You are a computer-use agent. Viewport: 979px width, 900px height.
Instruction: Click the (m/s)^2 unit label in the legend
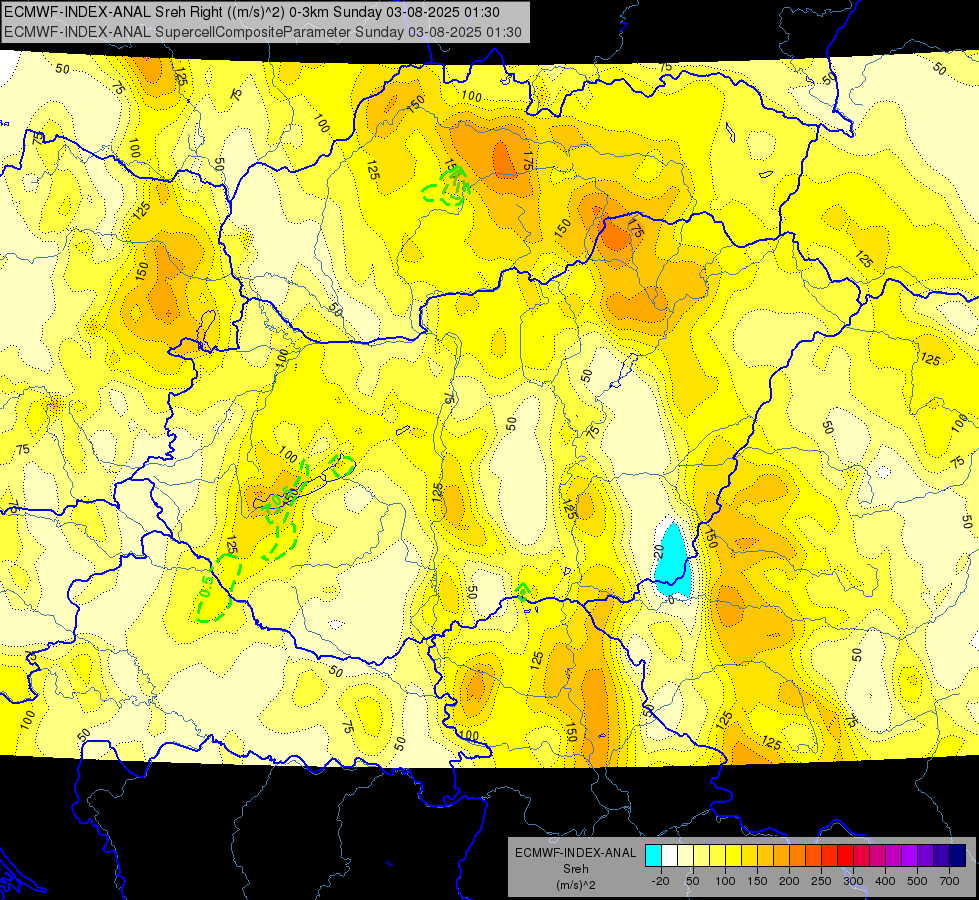tap(575, 885)
